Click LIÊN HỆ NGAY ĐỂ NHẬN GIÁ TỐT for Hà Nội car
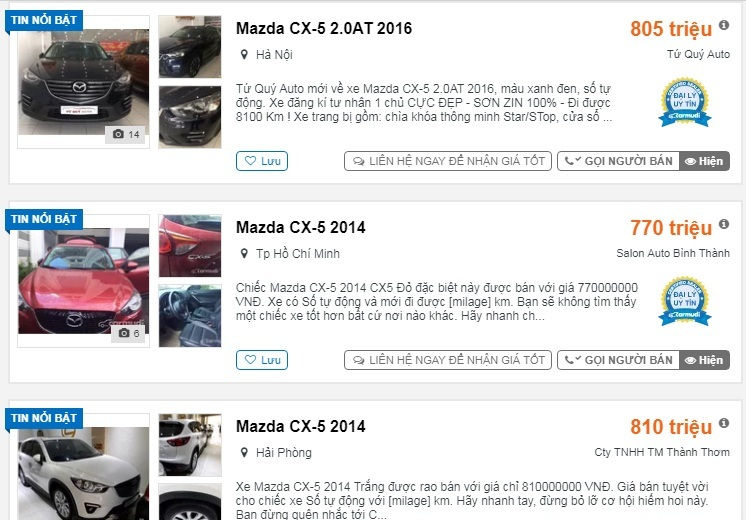The image size is (746, 520). (x=448, y=161)
